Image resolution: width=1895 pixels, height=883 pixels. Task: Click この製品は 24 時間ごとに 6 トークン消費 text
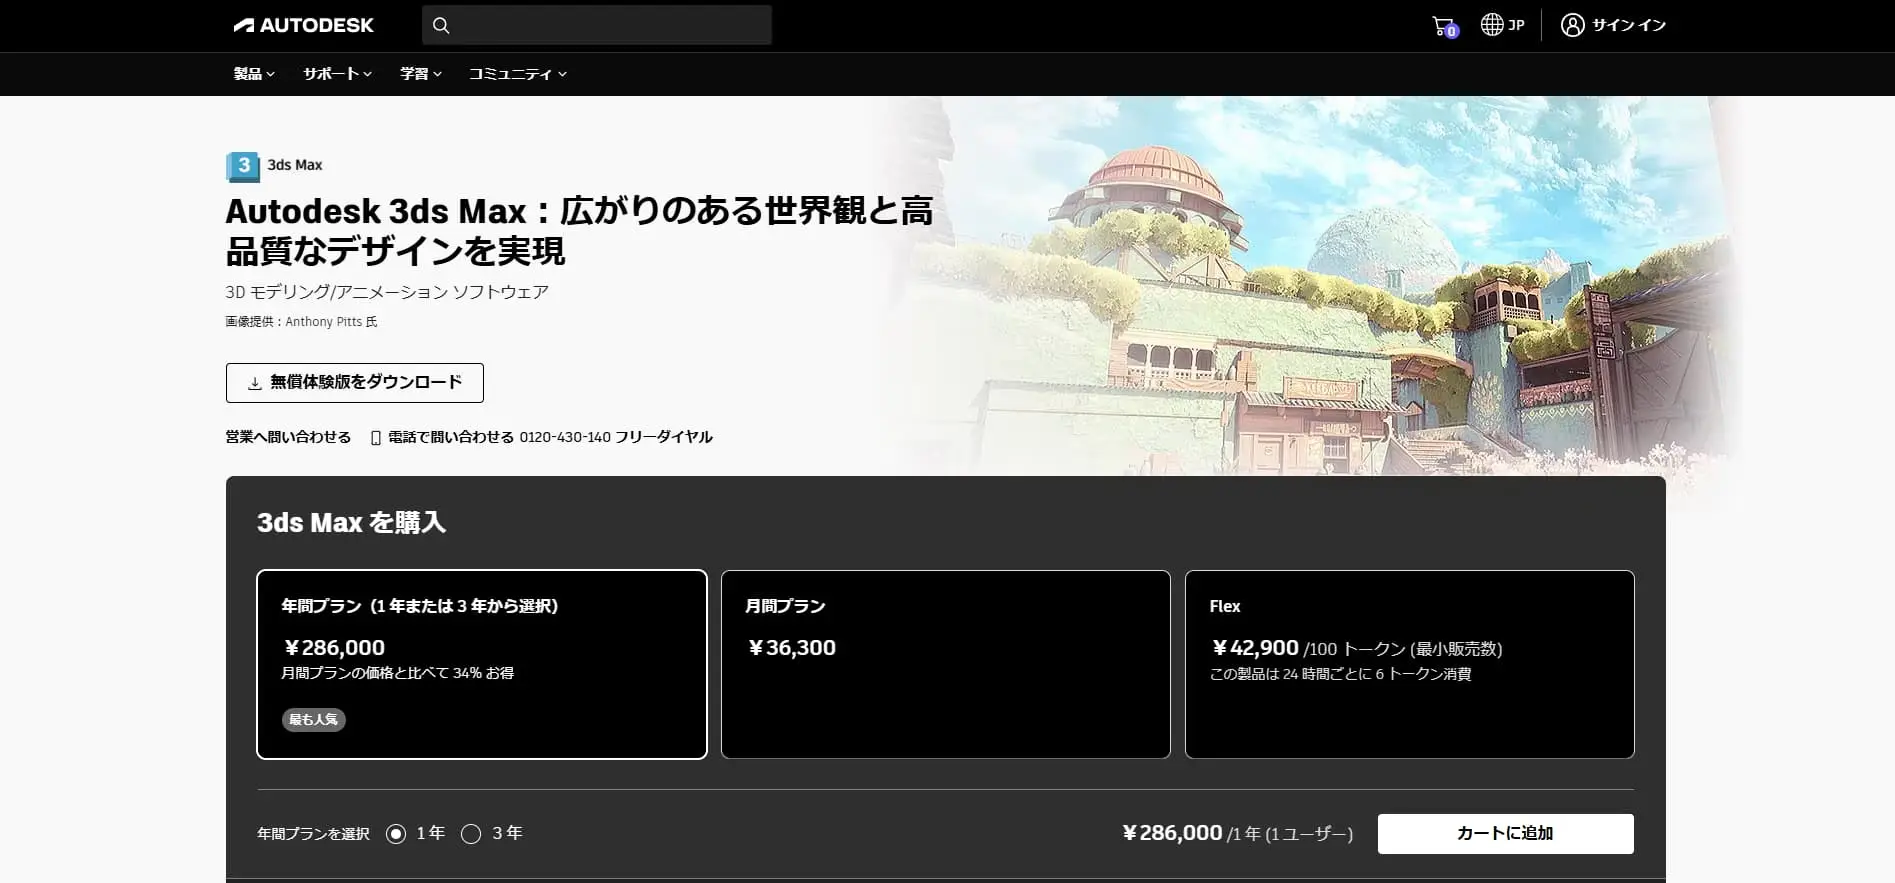(1340, 674)
